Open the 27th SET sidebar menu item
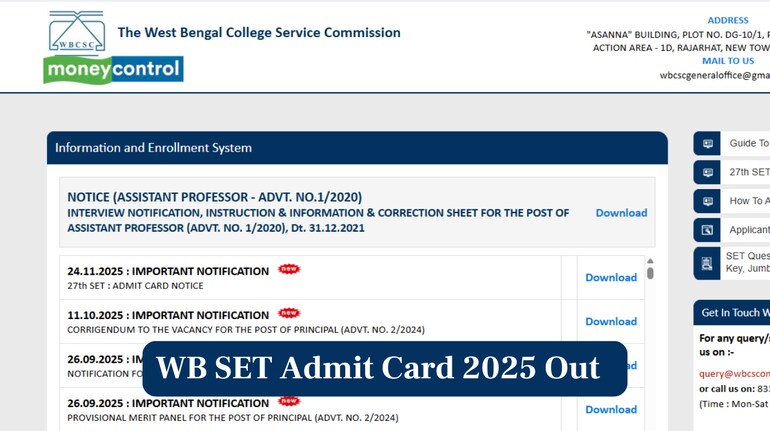The image size is (770, 431). 748,172
